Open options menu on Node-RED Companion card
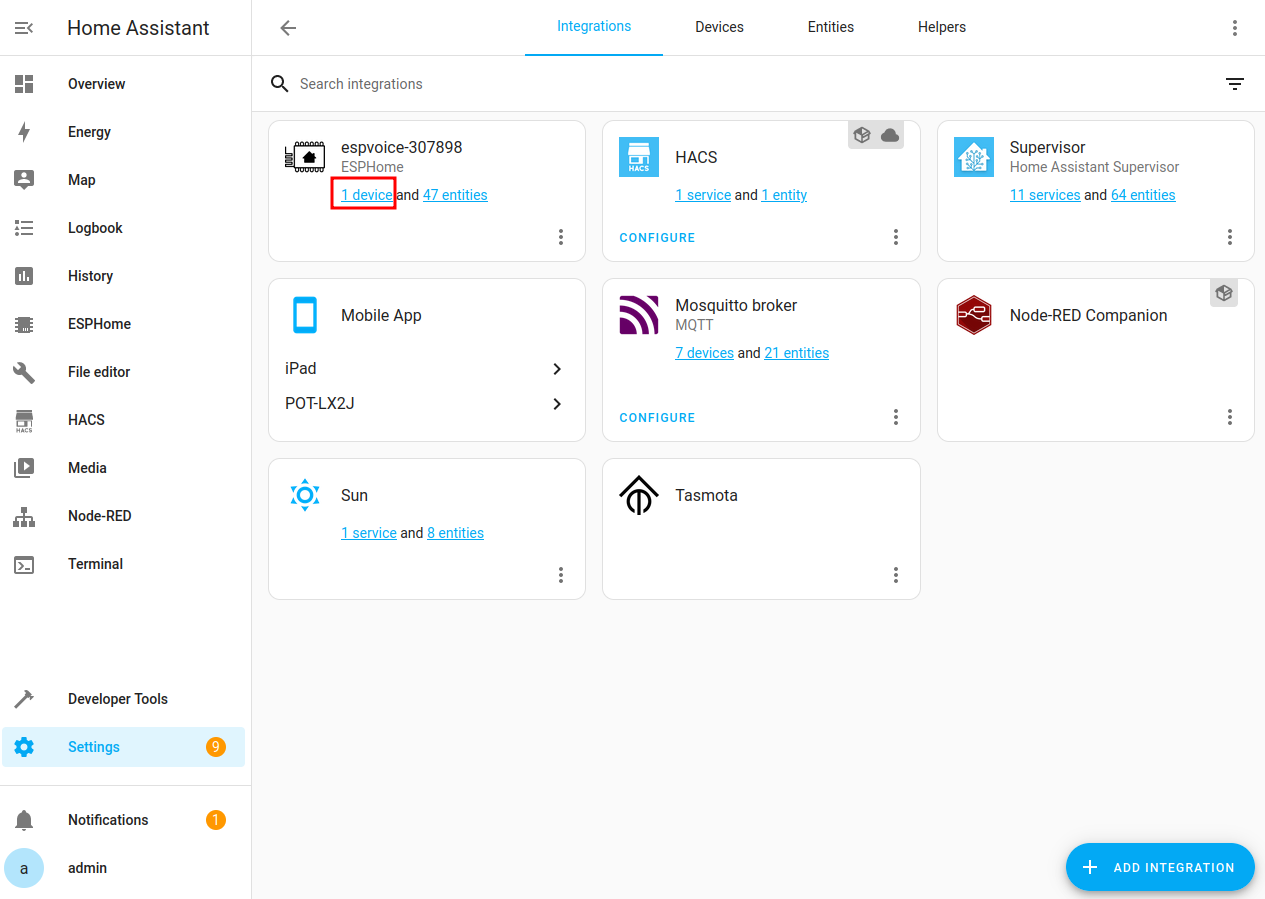The height and width of the screenshot is (899, 1265). pos(1230,417)
